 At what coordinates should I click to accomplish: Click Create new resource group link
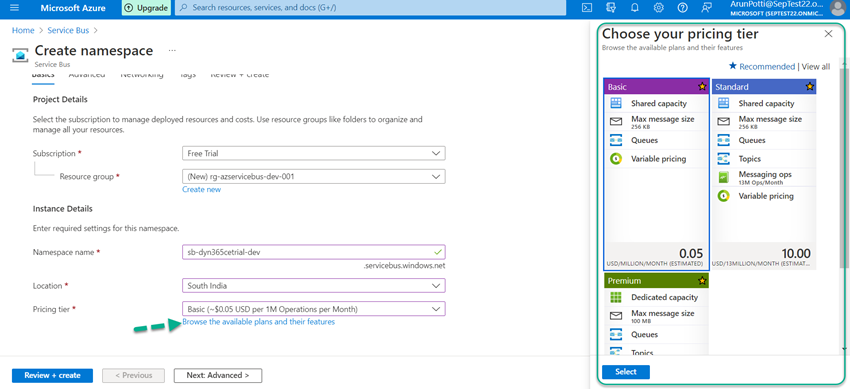[202, 190]
